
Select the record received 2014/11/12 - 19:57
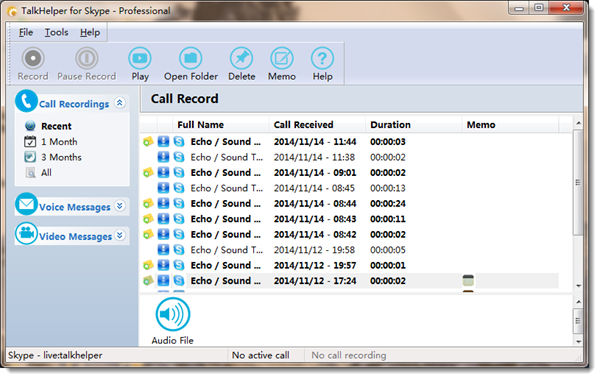(x=350, y=265)
